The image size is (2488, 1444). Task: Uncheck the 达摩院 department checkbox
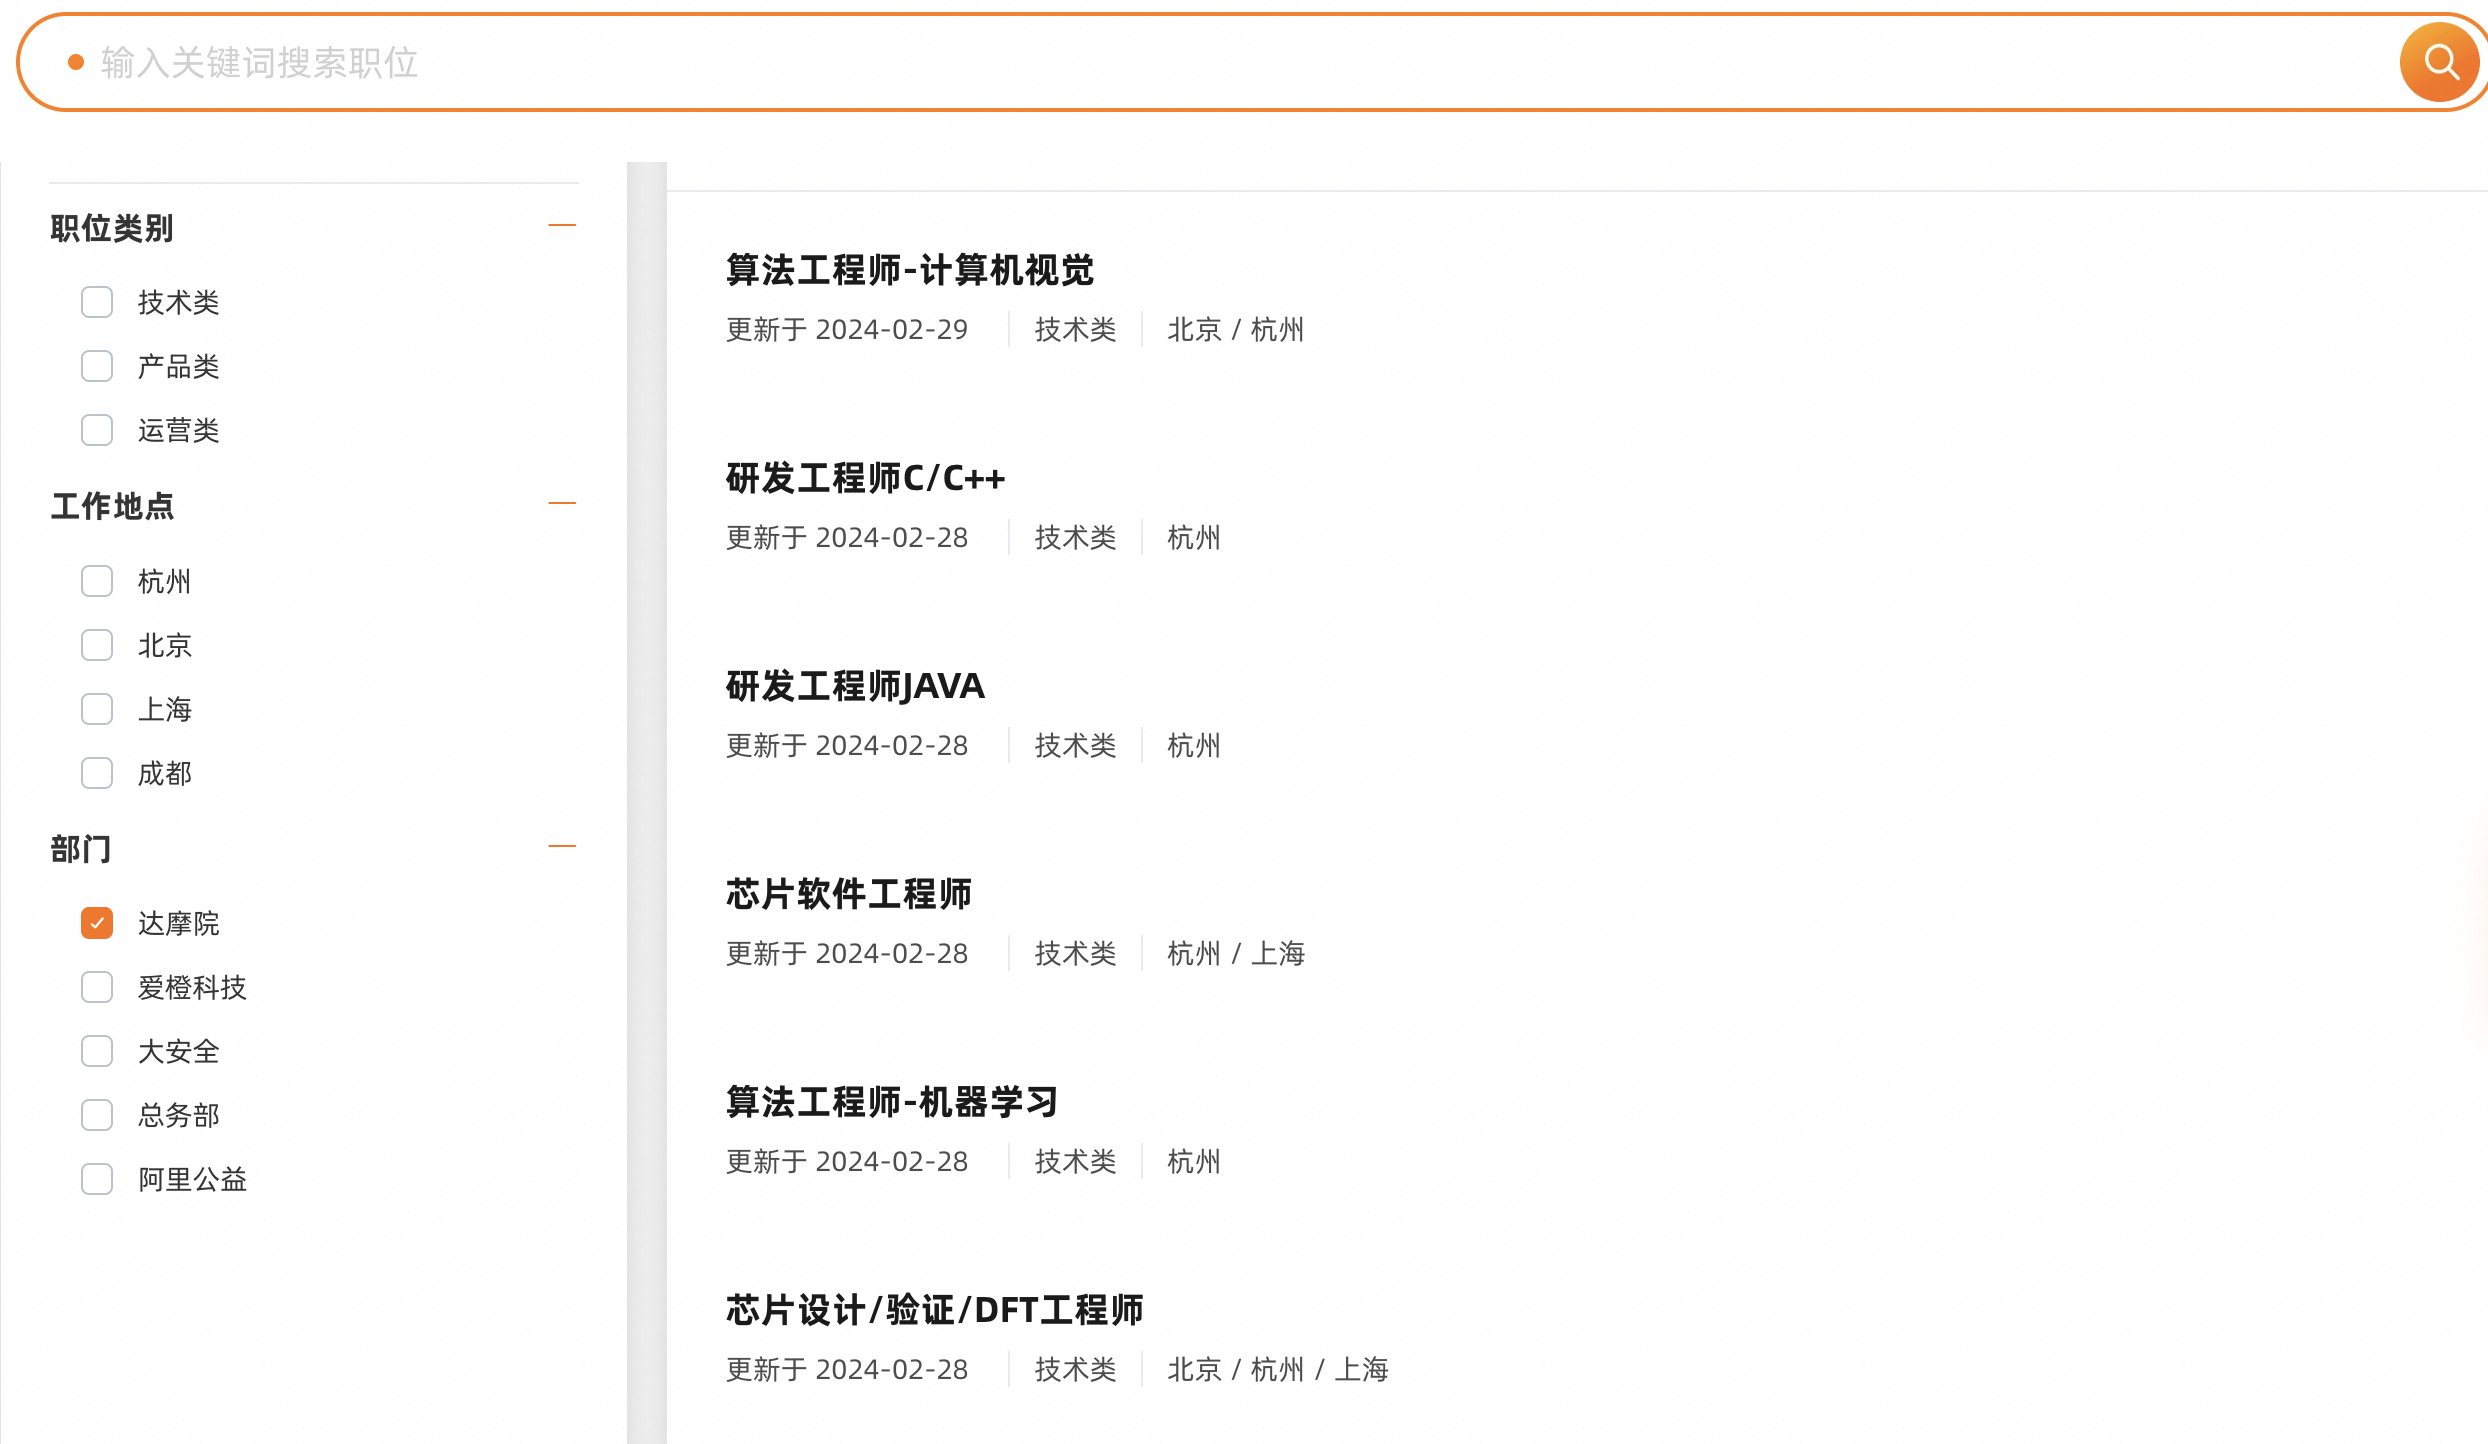(x=97, y=923)
